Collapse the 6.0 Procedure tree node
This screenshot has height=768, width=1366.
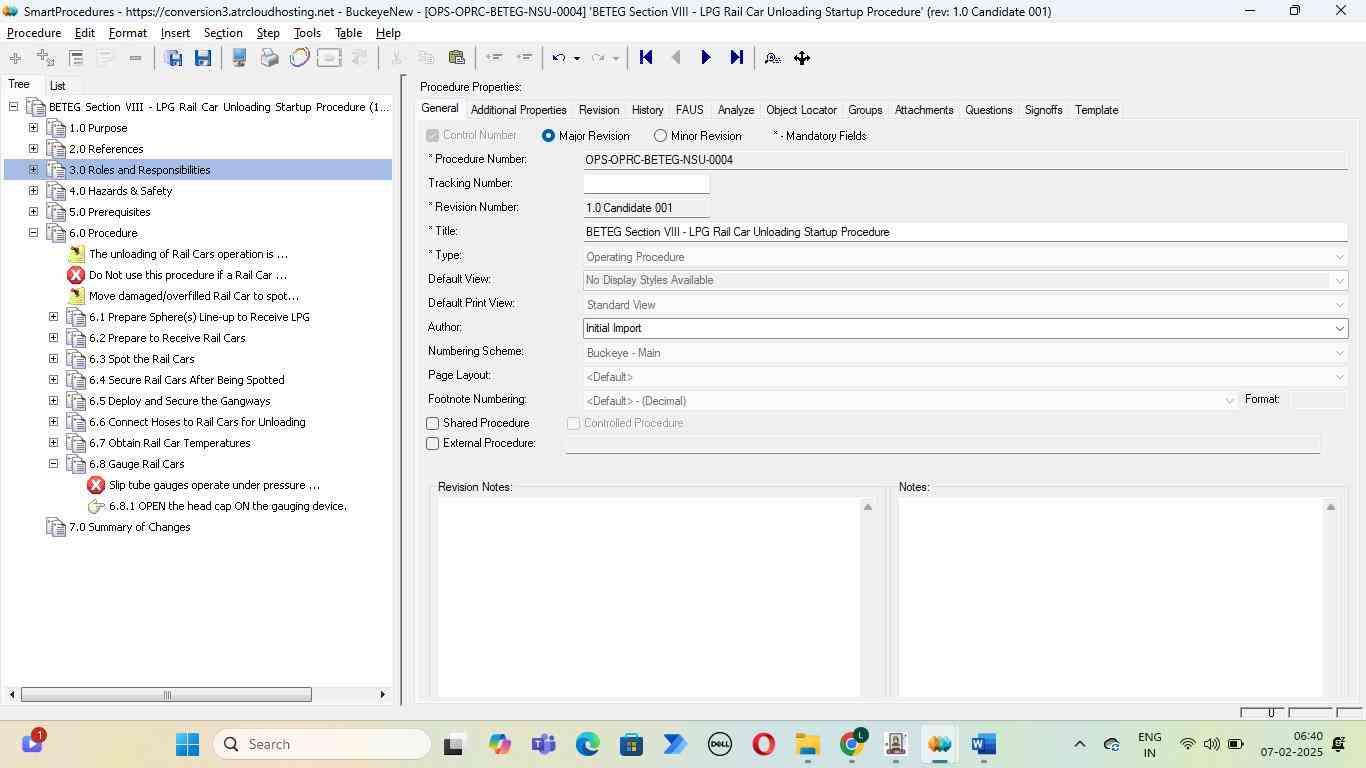tap(33, 233)
